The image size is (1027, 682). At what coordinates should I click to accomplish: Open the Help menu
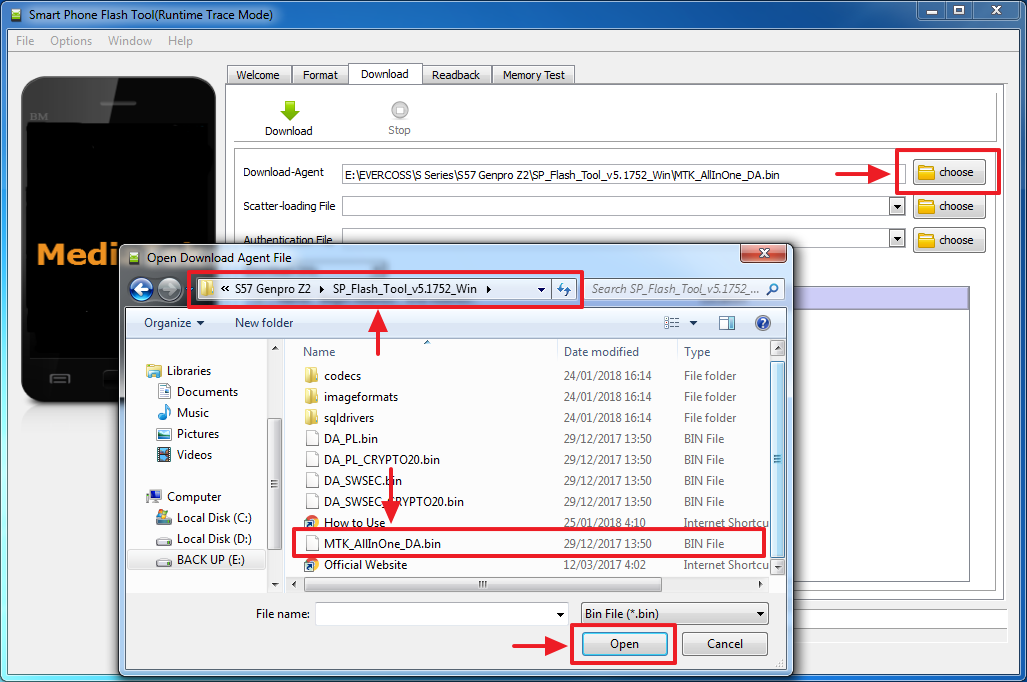point(180,41)
